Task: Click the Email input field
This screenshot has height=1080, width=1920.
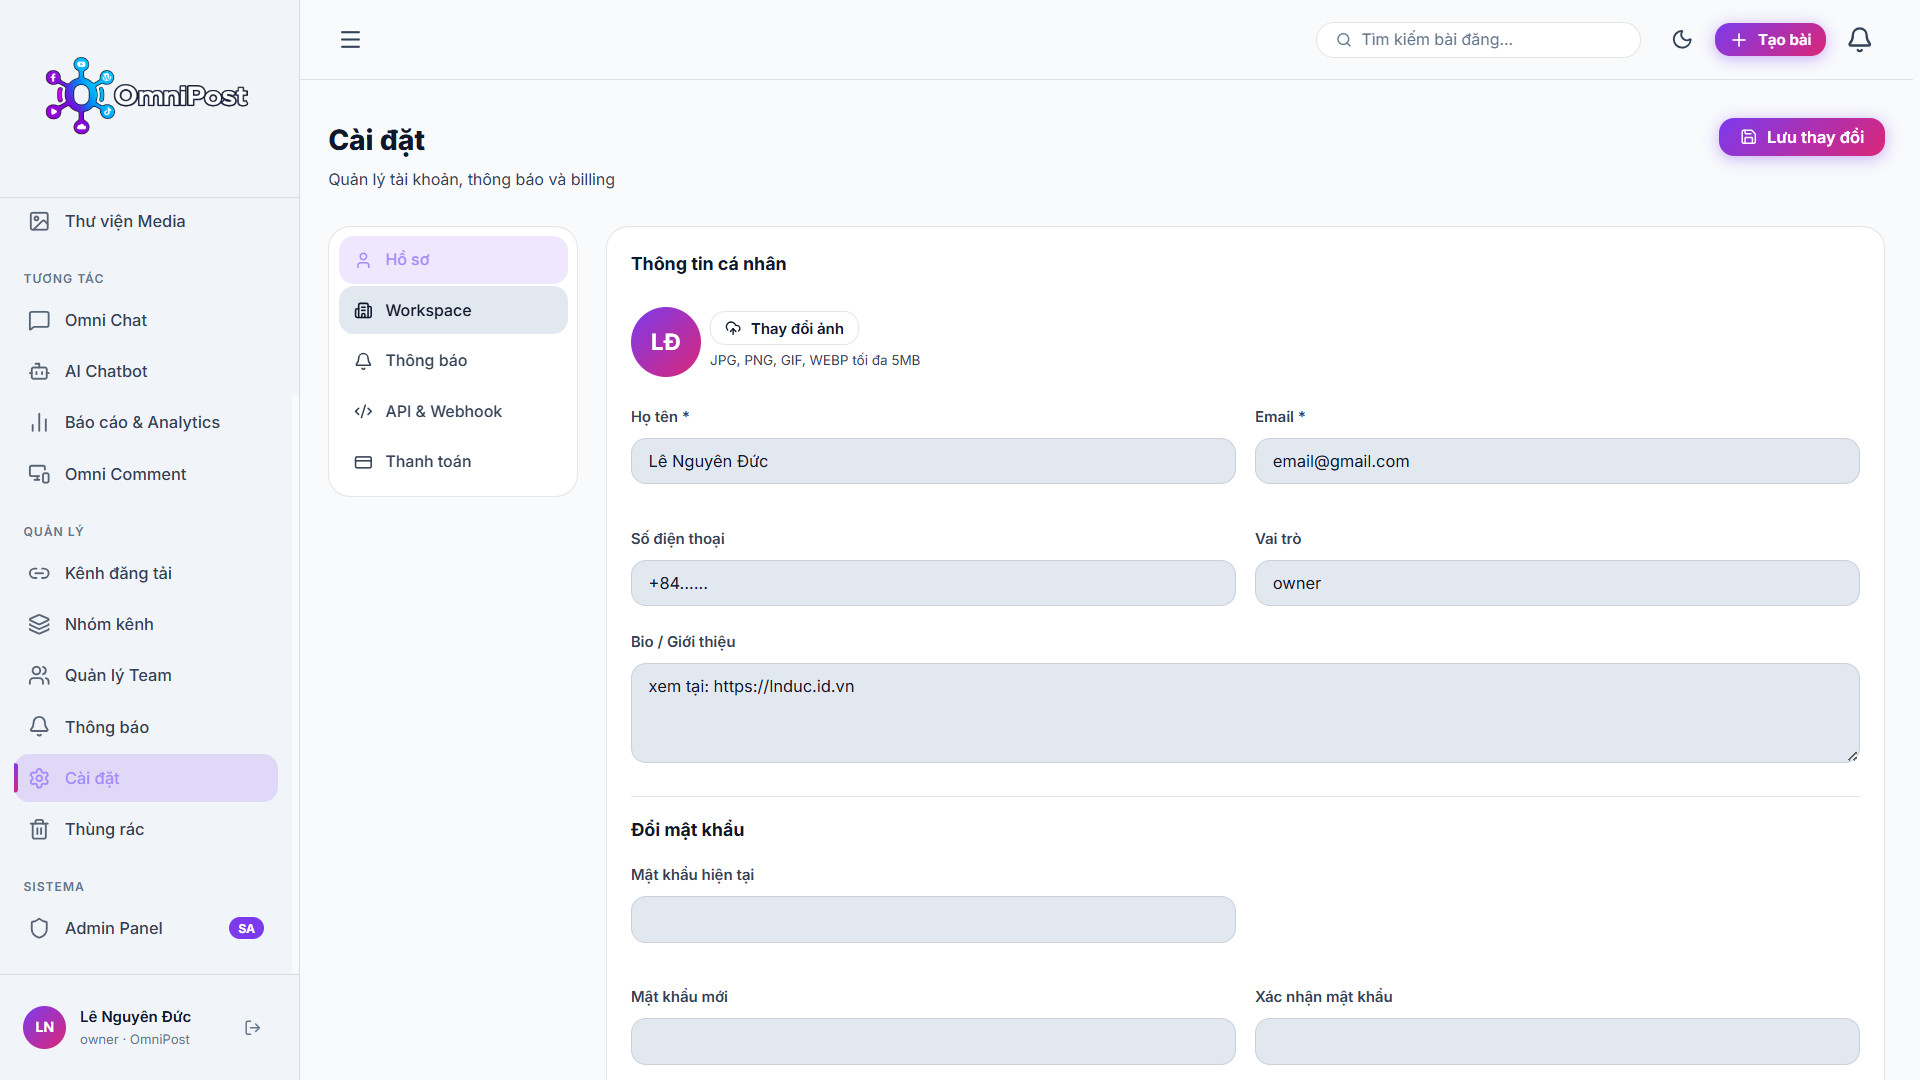Action: point(1557,462)
